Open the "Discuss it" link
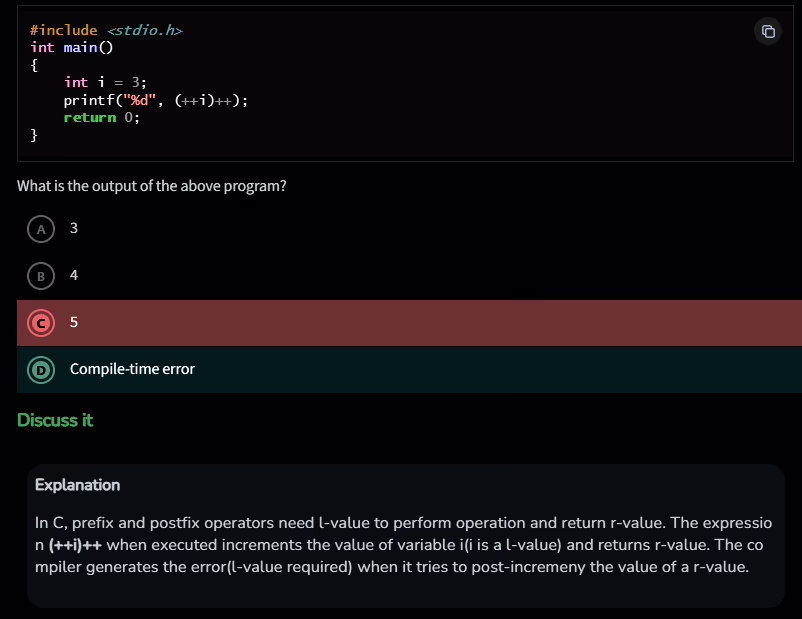This screenshot has width=802, height=619. pyautogui.click(x=55, y=420)
